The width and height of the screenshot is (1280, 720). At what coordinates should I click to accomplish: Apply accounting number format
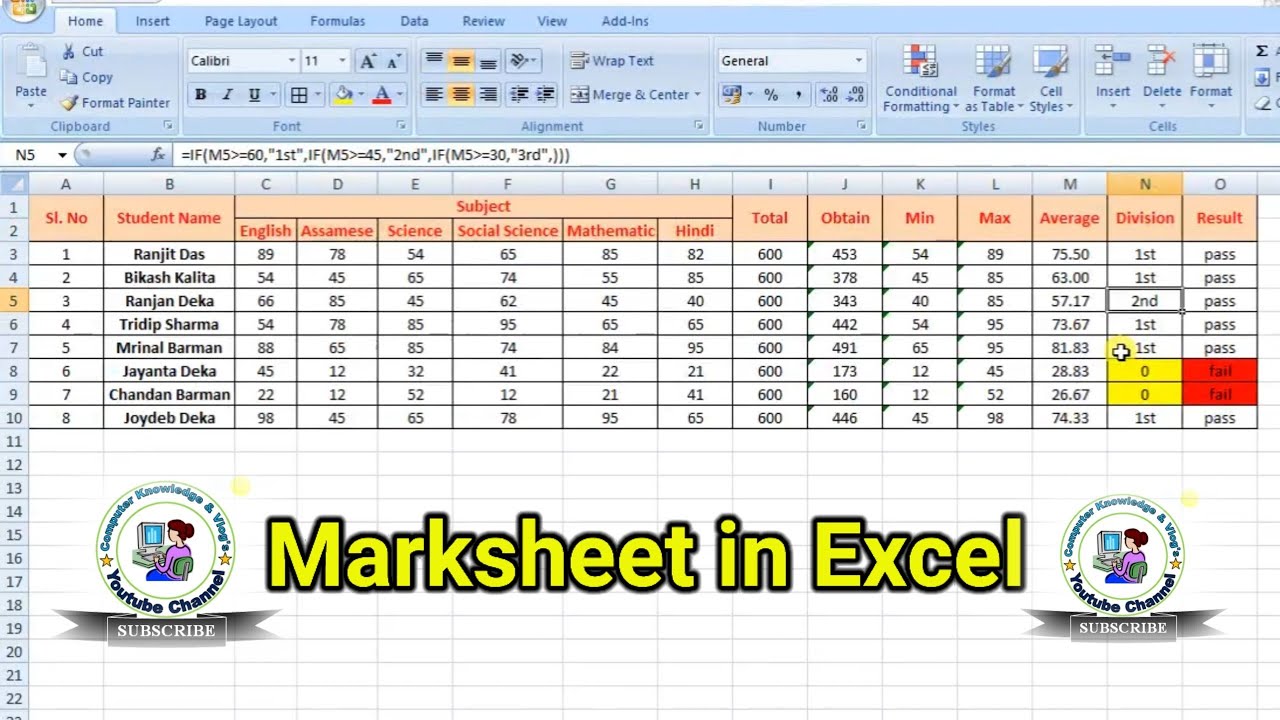732,95
